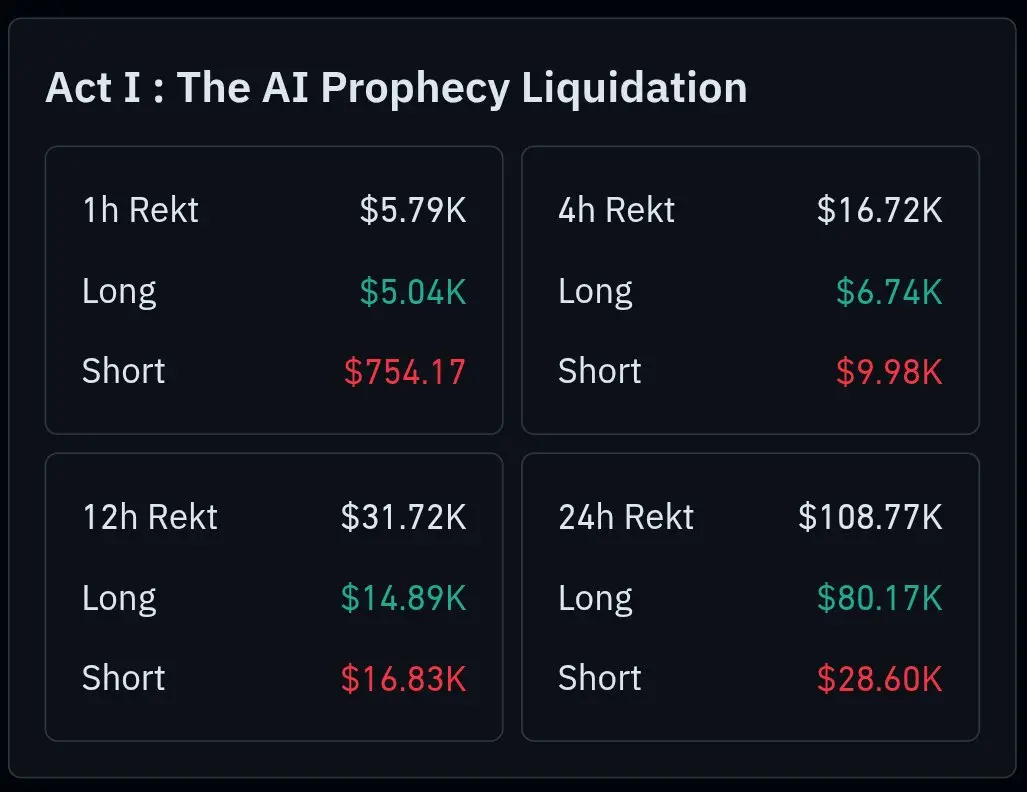The width and height of the screenshot is (1027, 792).
Task: Click the Long label in 12h card
Action: click(x=119, y=598)
